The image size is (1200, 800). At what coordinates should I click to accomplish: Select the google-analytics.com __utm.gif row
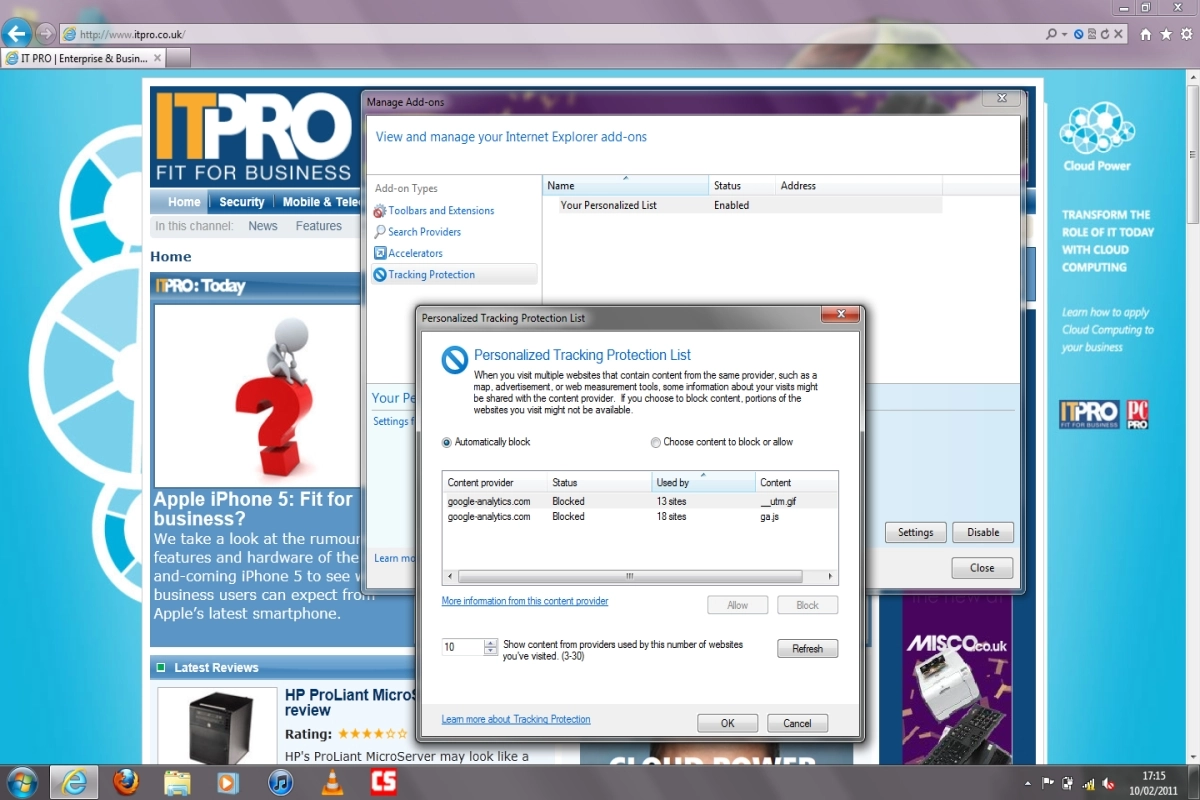point(640,501)
